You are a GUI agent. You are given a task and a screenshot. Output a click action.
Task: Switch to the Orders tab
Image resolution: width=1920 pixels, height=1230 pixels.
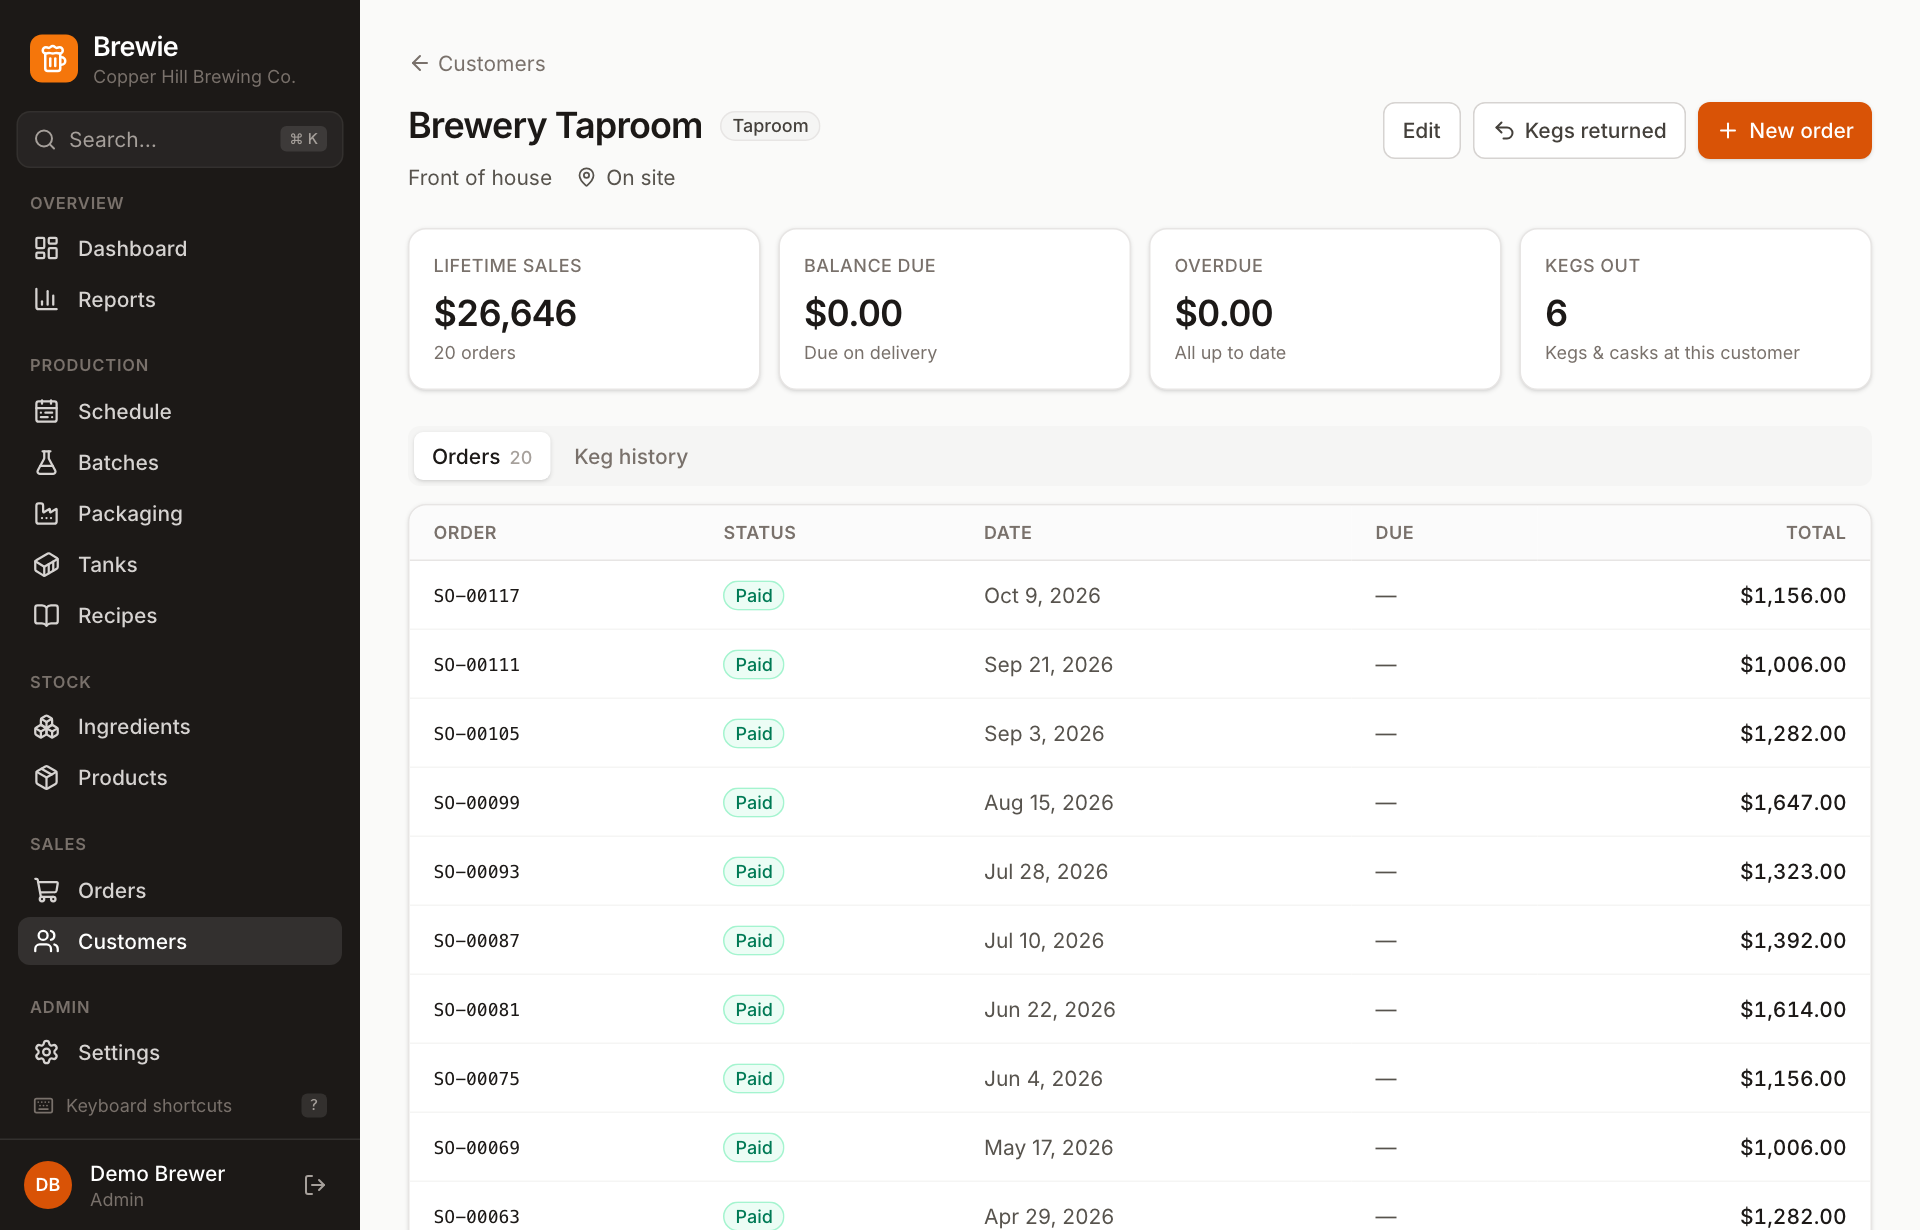click(482, 456)
